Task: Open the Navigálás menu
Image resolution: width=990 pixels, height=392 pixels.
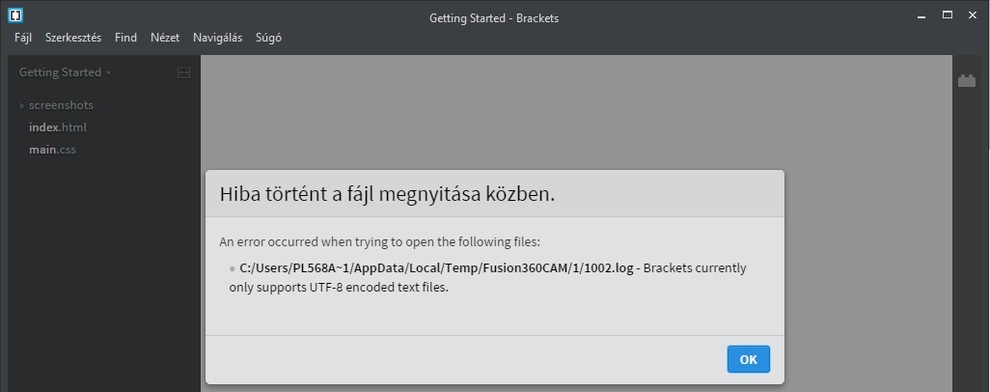Action: pos(218,38)
